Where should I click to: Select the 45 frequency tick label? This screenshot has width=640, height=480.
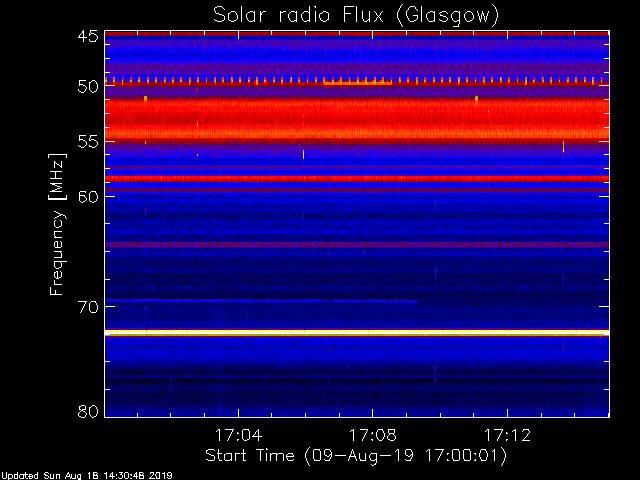[88, 36]
